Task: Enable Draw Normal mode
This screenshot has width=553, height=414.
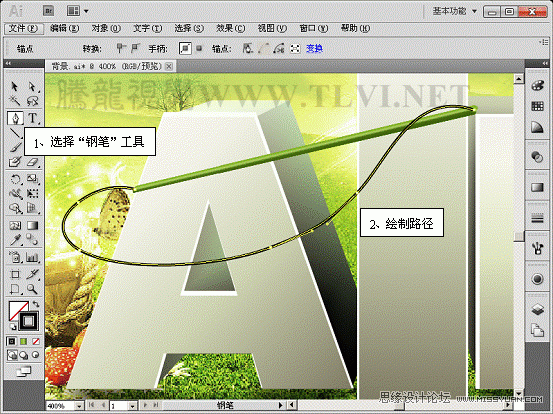Action: [12, 355]
